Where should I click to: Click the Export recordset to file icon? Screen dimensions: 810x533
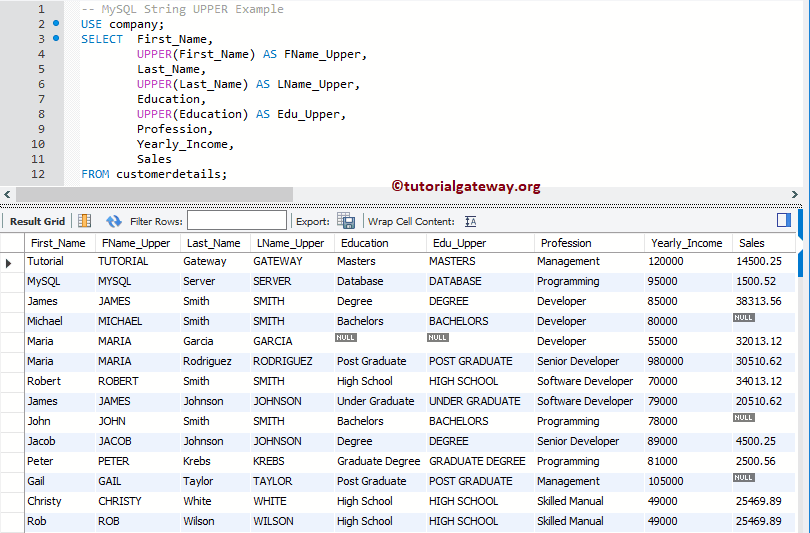coord(346,221)
